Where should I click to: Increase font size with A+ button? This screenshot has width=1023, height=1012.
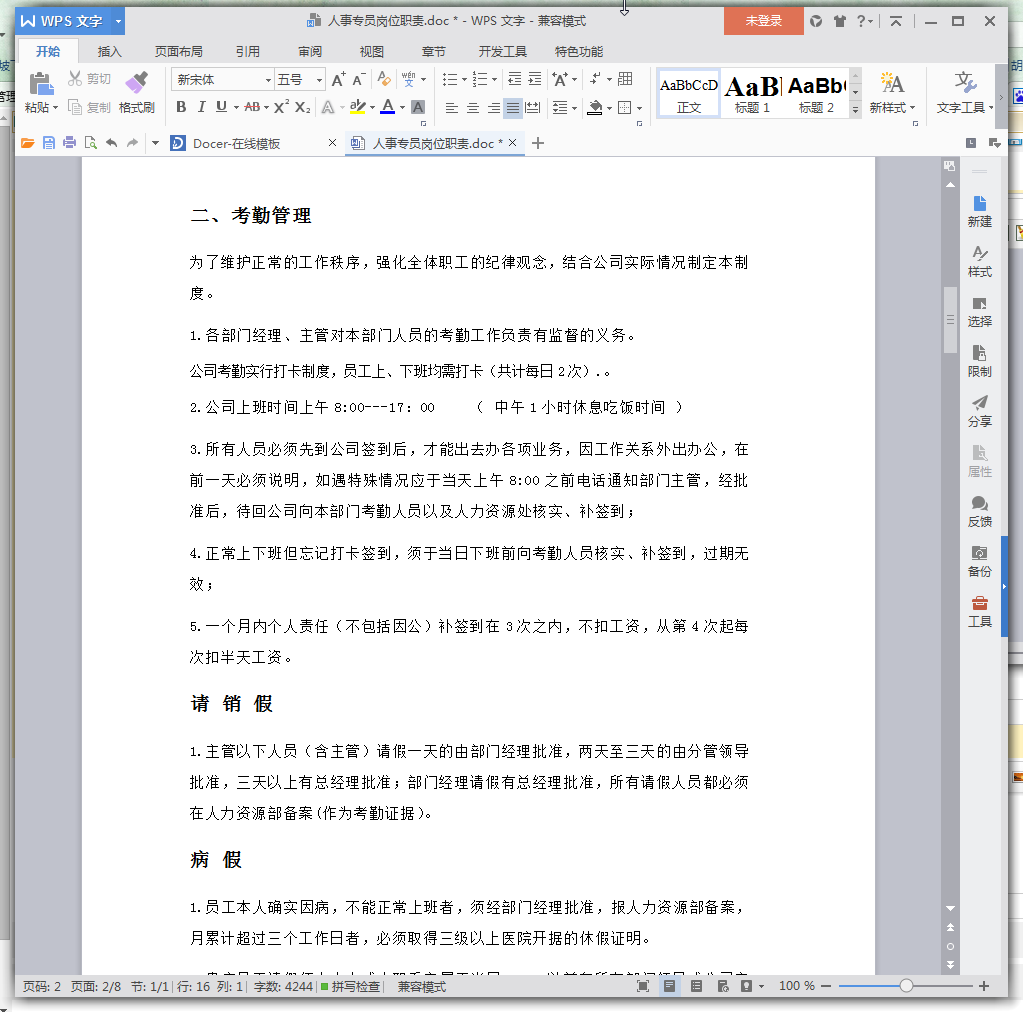pyautogui.click(x=338, y=80)
